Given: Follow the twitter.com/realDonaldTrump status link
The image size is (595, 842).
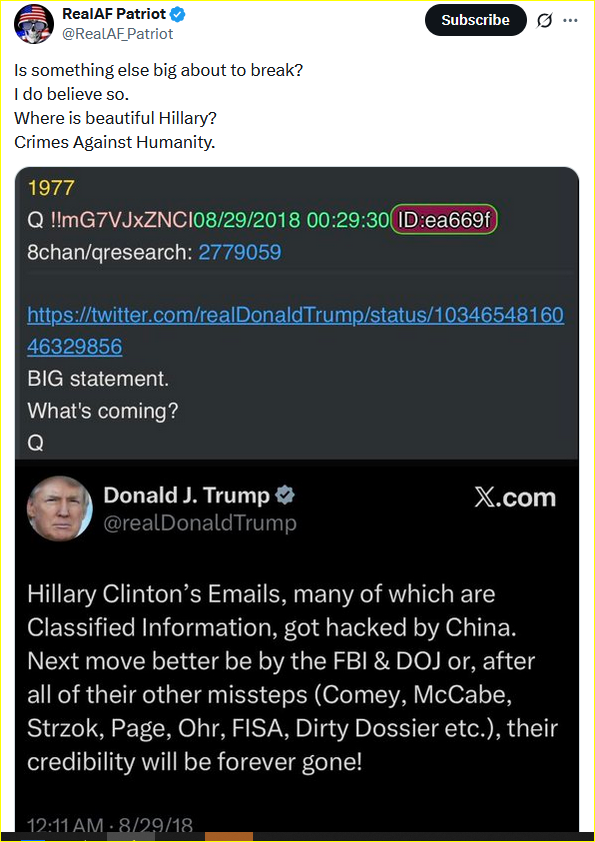Looking at the screenshot, I should (295, 330).
